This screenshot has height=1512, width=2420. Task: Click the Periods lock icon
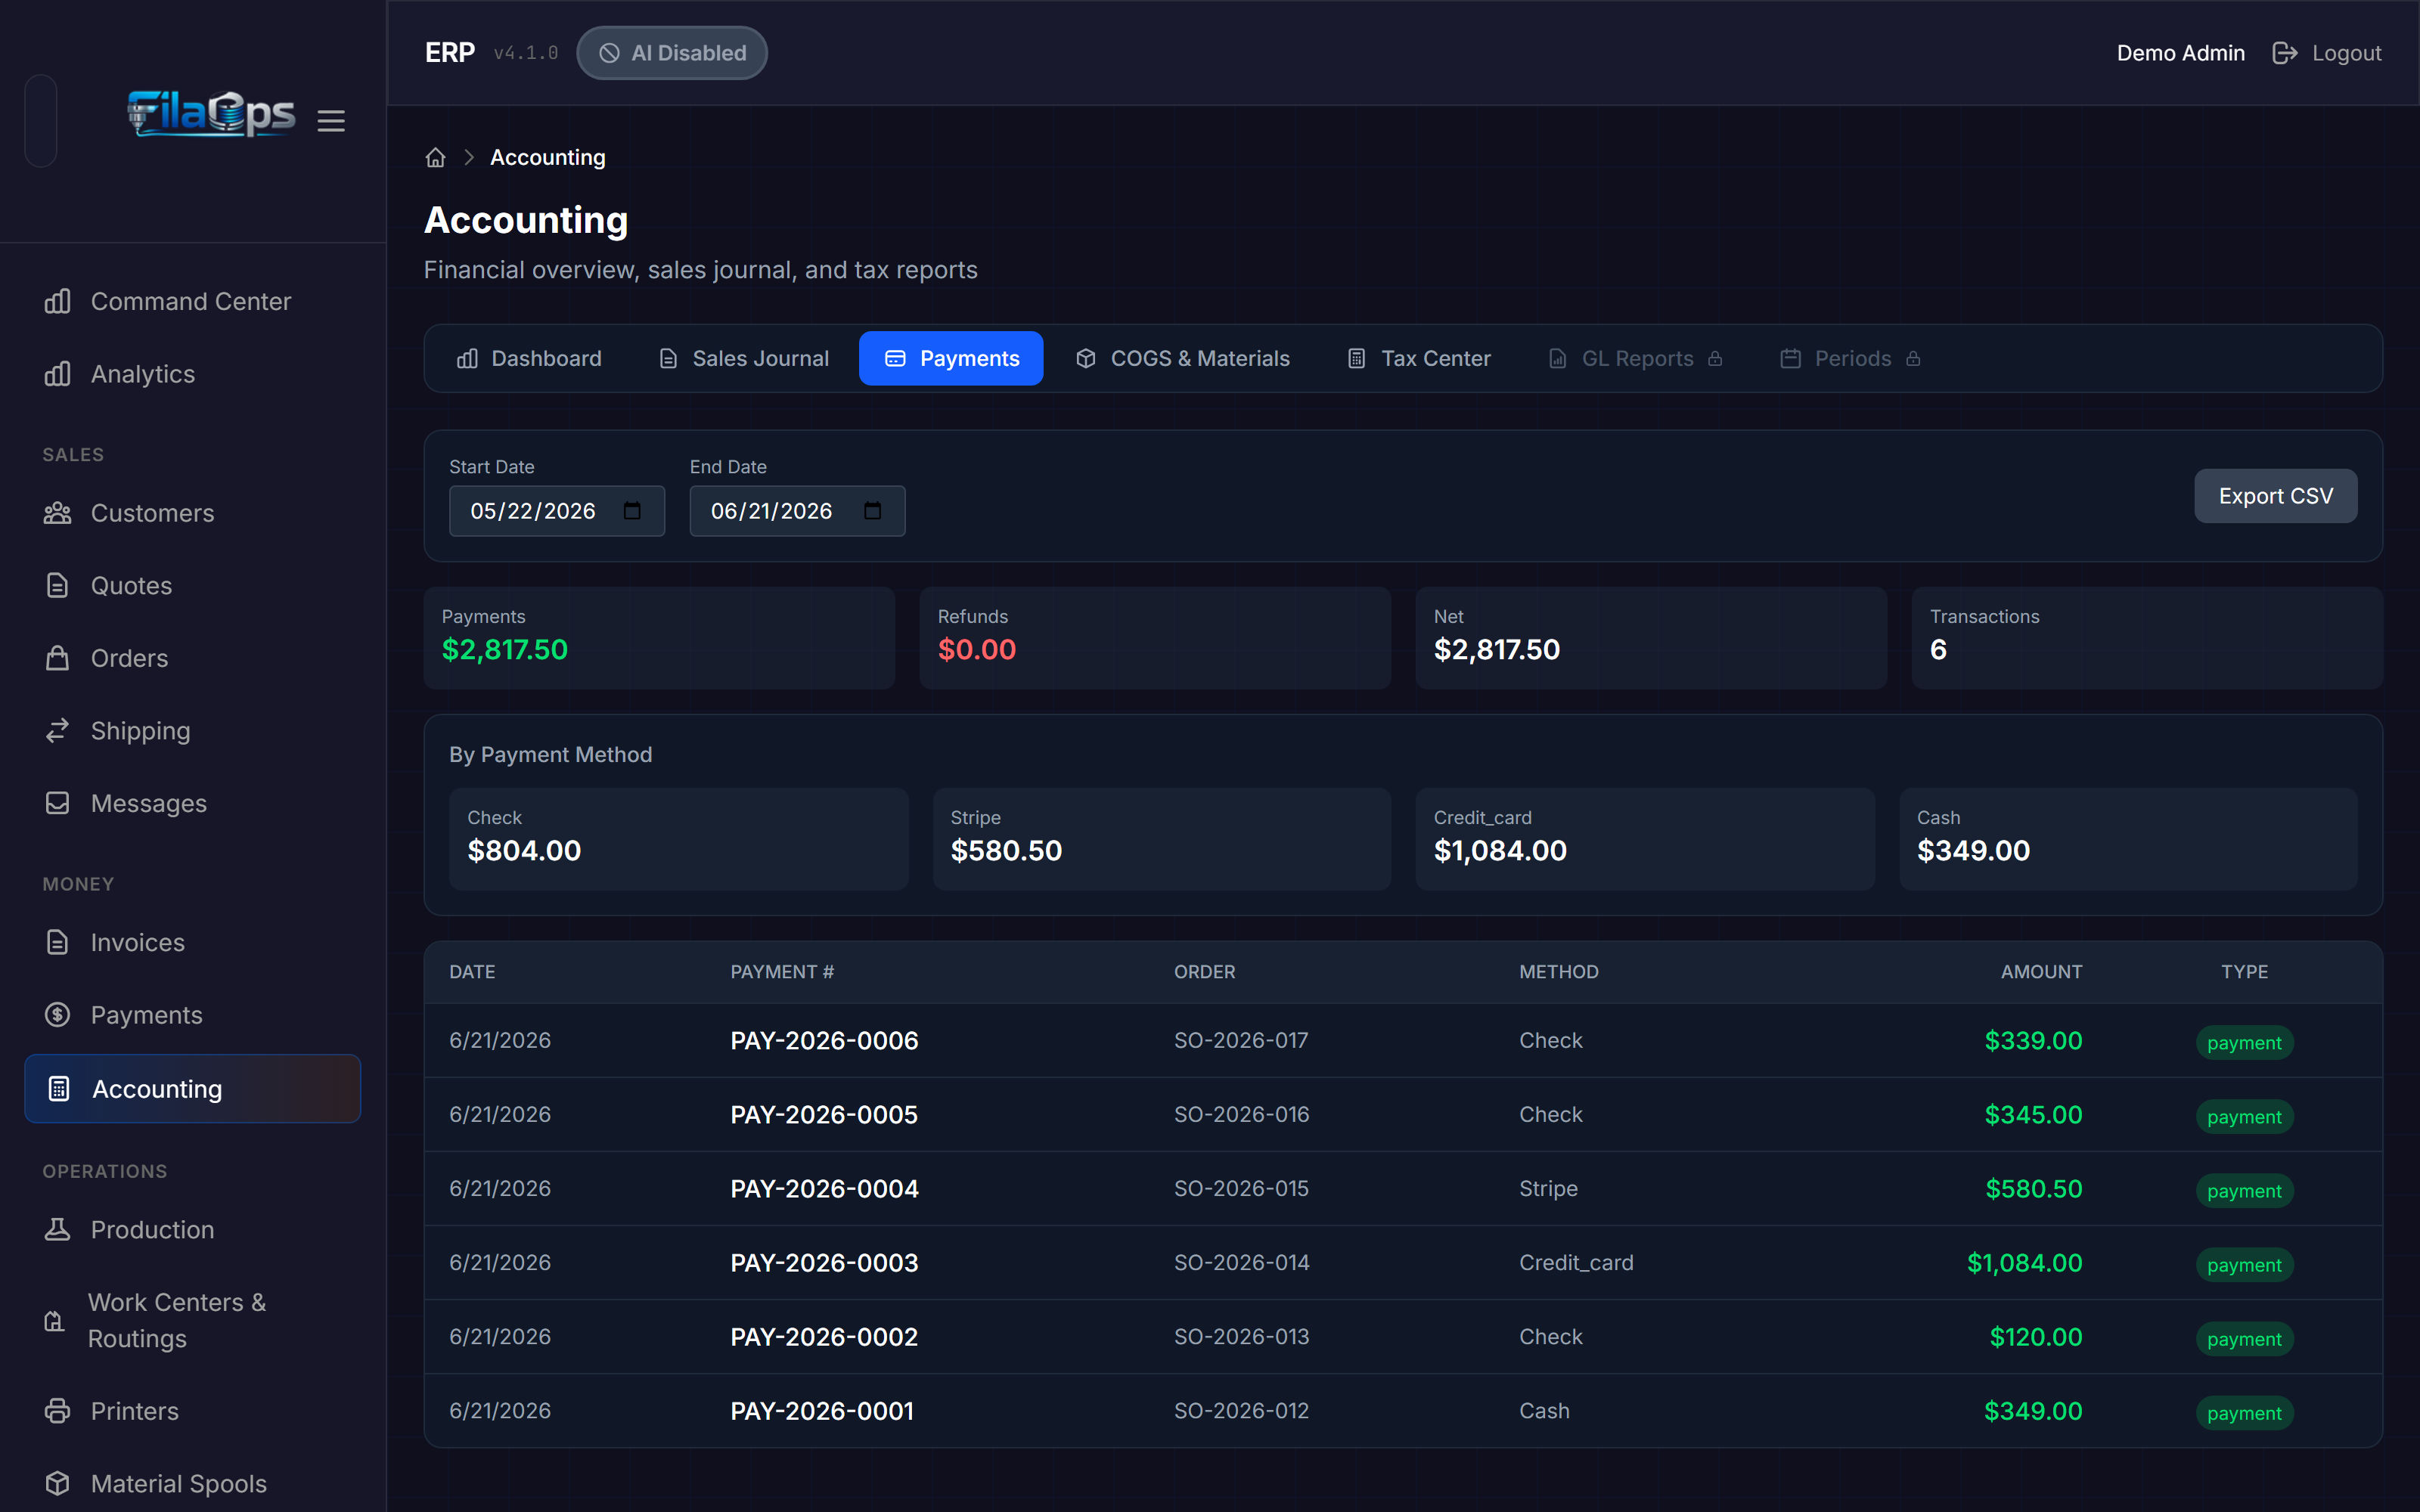(x=1913, y=358)
